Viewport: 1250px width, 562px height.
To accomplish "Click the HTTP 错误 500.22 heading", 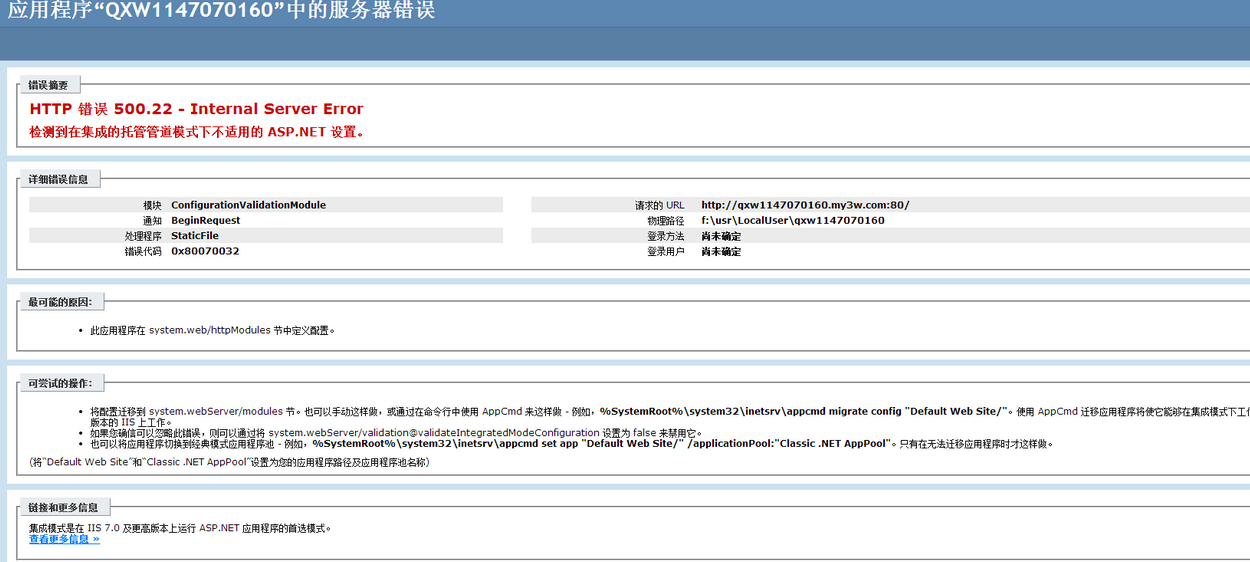I will [x=196, y=109].
